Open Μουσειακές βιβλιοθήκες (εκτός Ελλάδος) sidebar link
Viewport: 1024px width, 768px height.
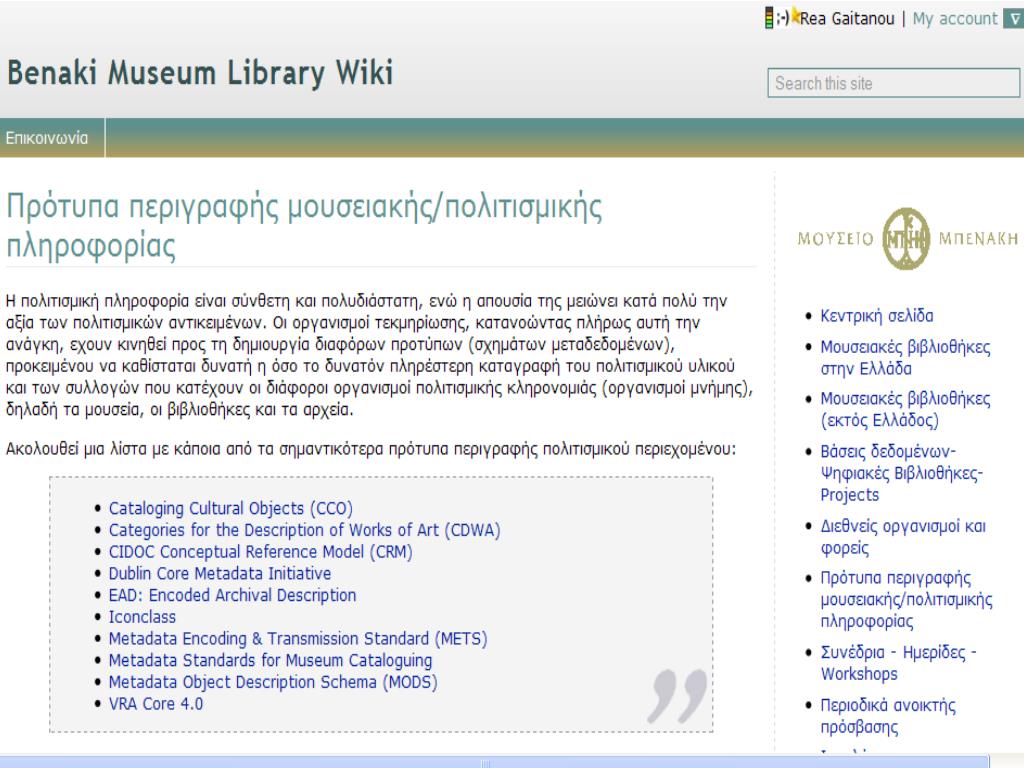(905, 409)
